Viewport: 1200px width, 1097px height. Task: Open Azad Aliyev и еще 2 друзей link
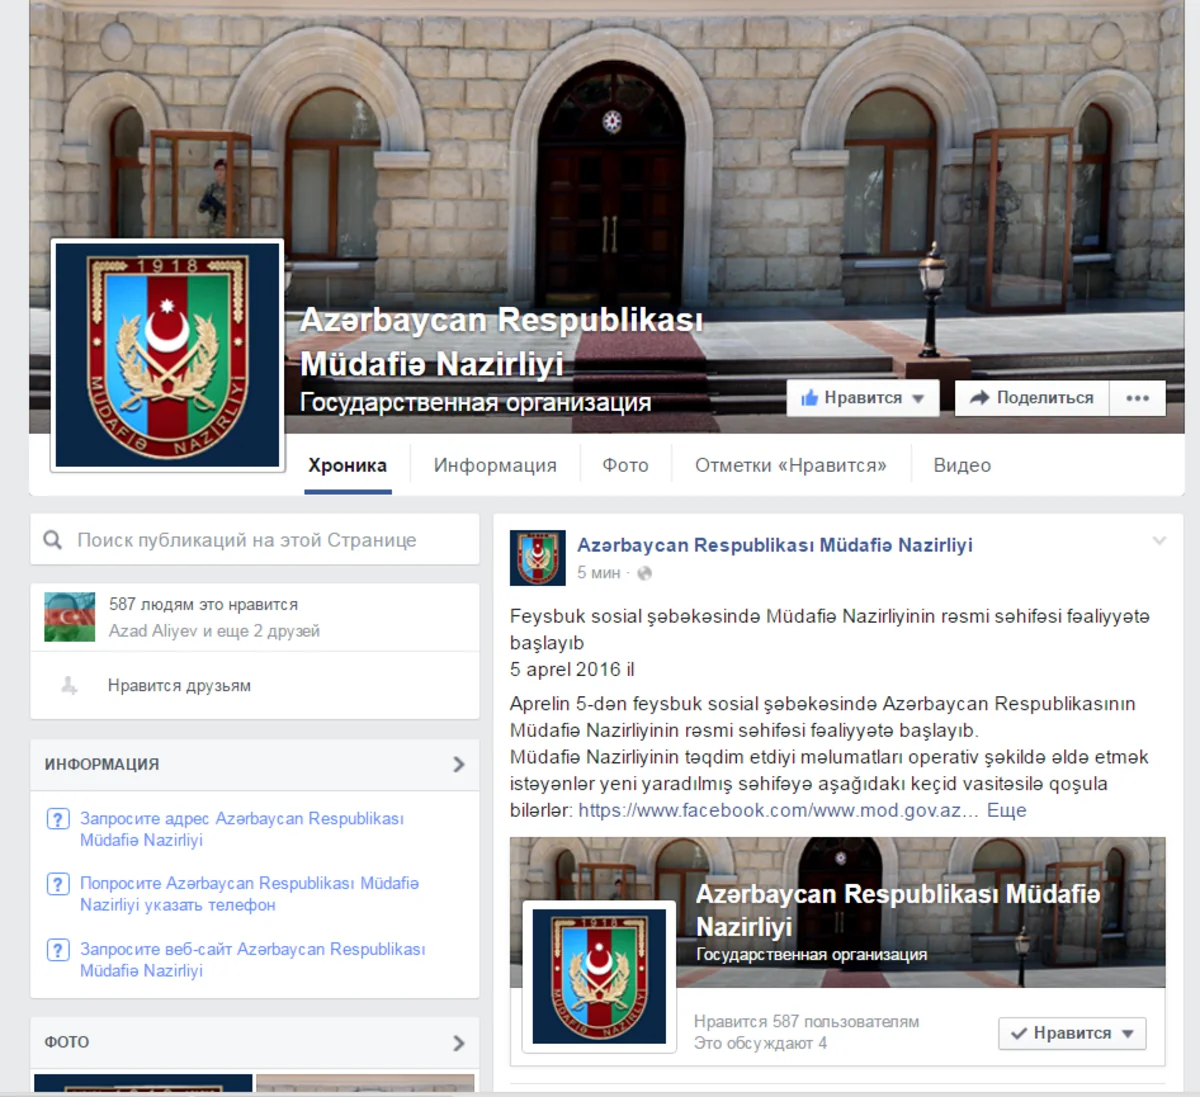(x=214, y=631)
